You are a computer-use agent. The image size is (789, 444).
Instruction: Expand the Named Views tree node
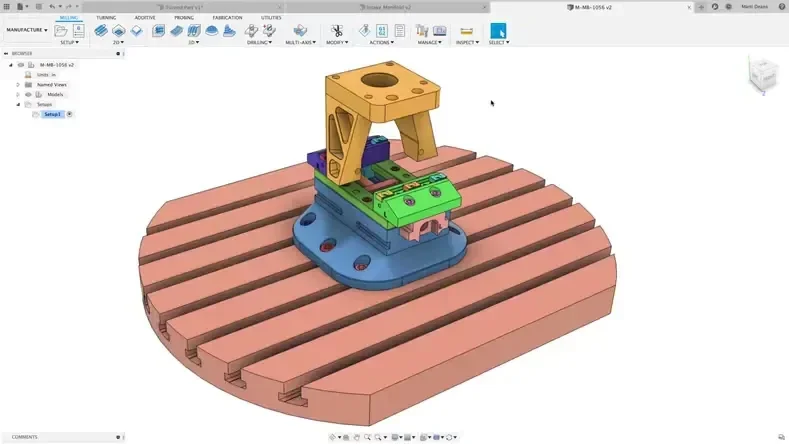(18, 85)
